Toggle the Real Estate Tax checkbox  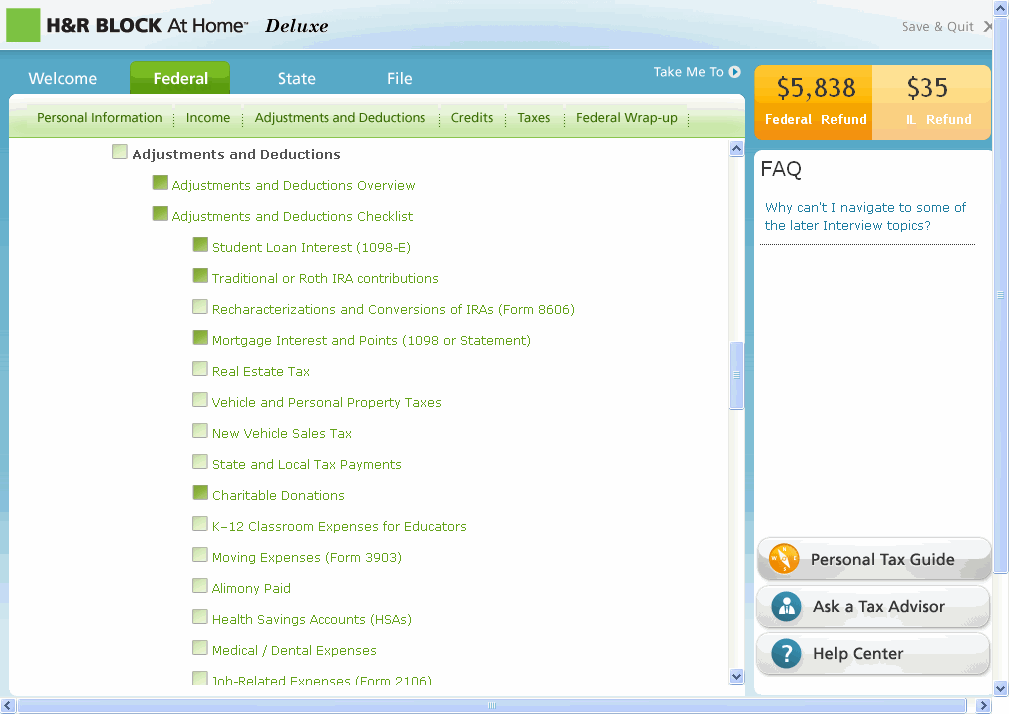(x=200, y=369)
